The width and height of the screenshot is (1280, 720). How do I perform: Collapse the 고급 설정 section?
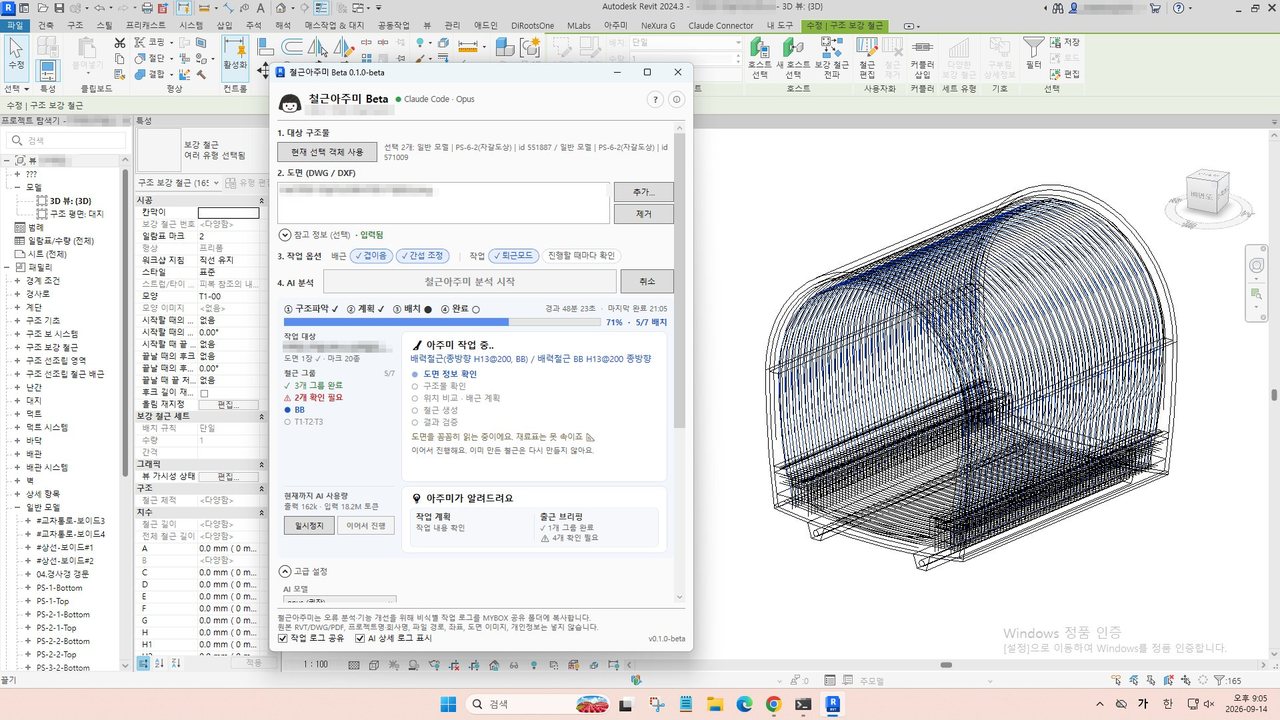click(284, 571)
